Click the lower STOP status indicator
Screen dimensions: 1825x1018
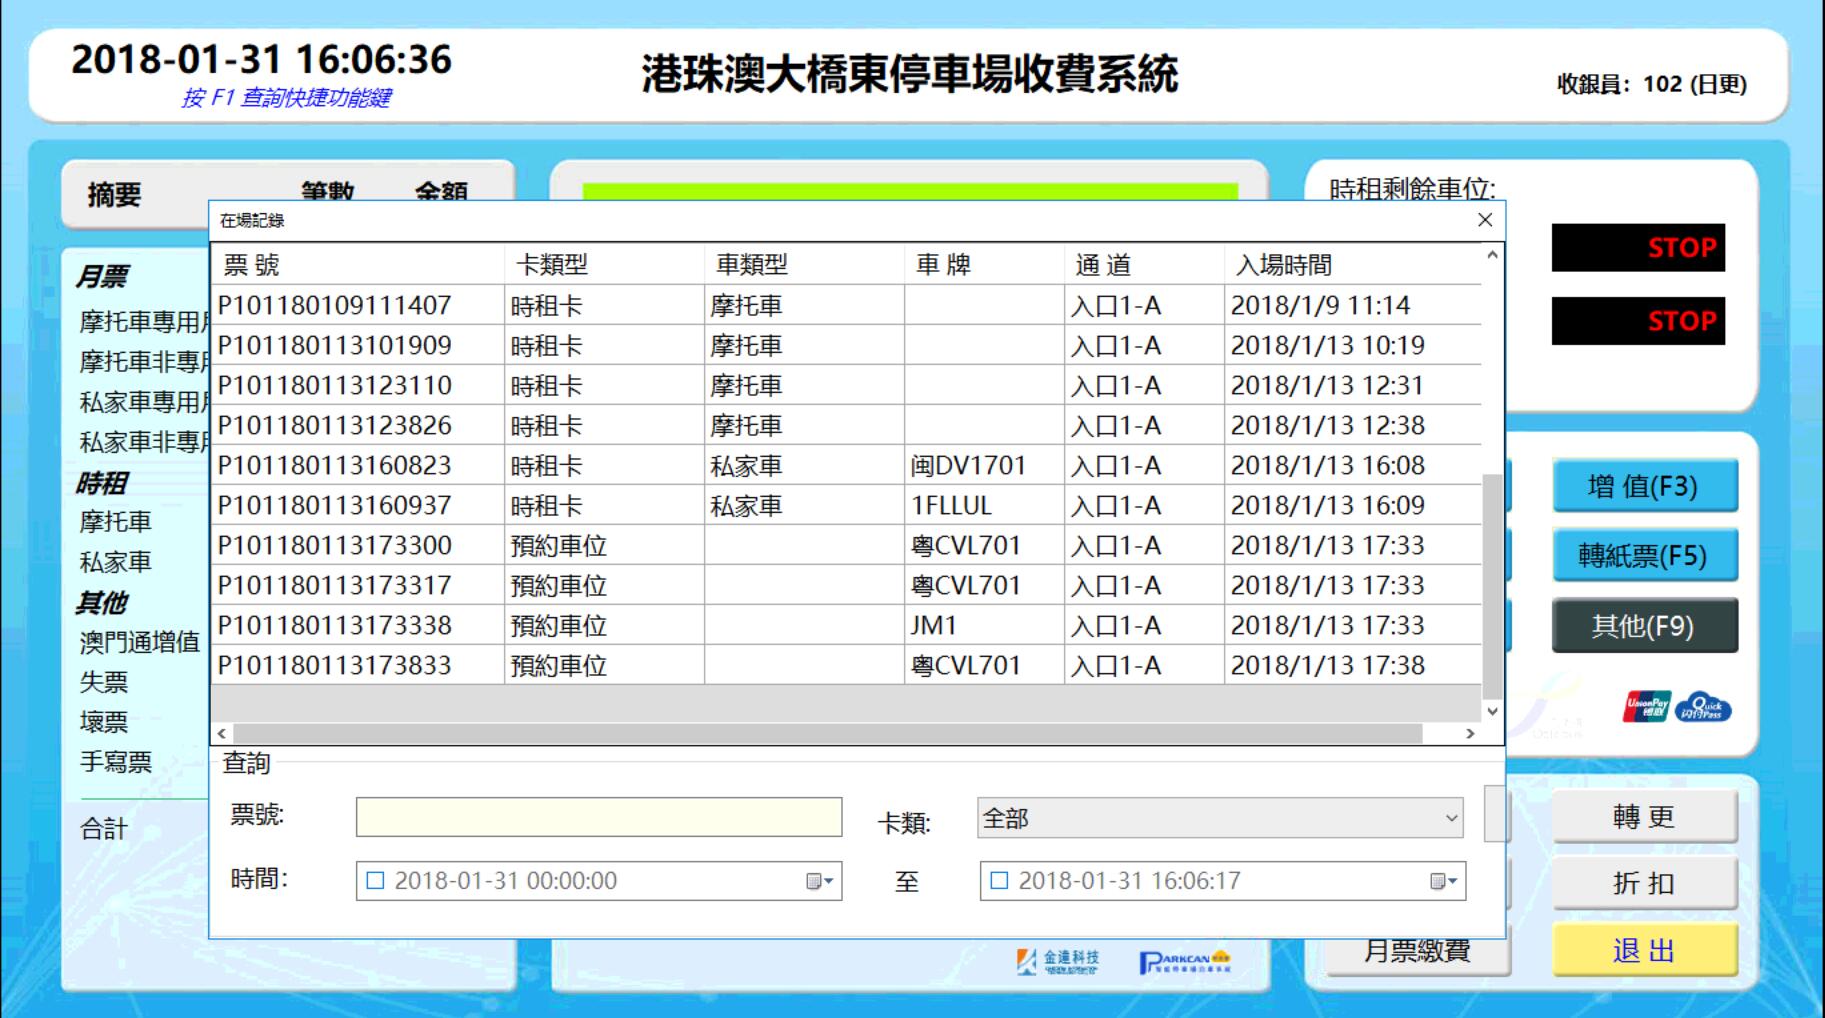[x=1638, y=322]
